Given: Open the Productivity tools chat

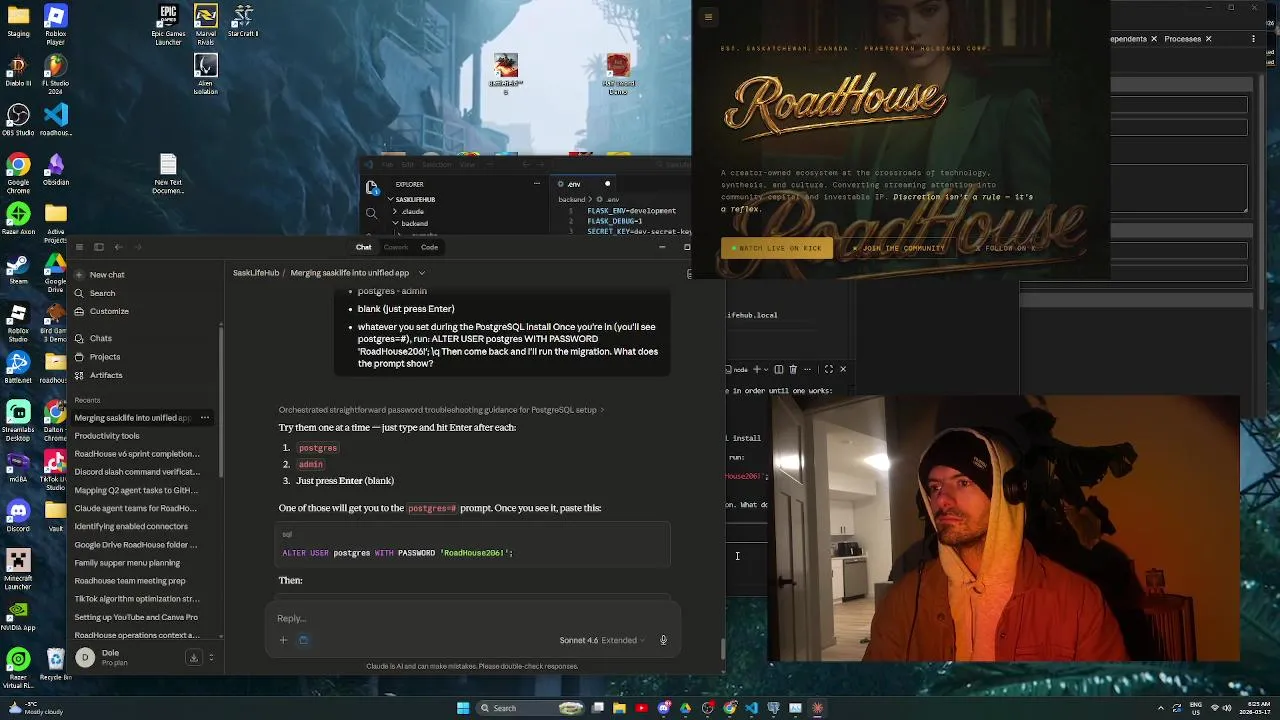Looking at the screenshot, I should click(107, 436).
